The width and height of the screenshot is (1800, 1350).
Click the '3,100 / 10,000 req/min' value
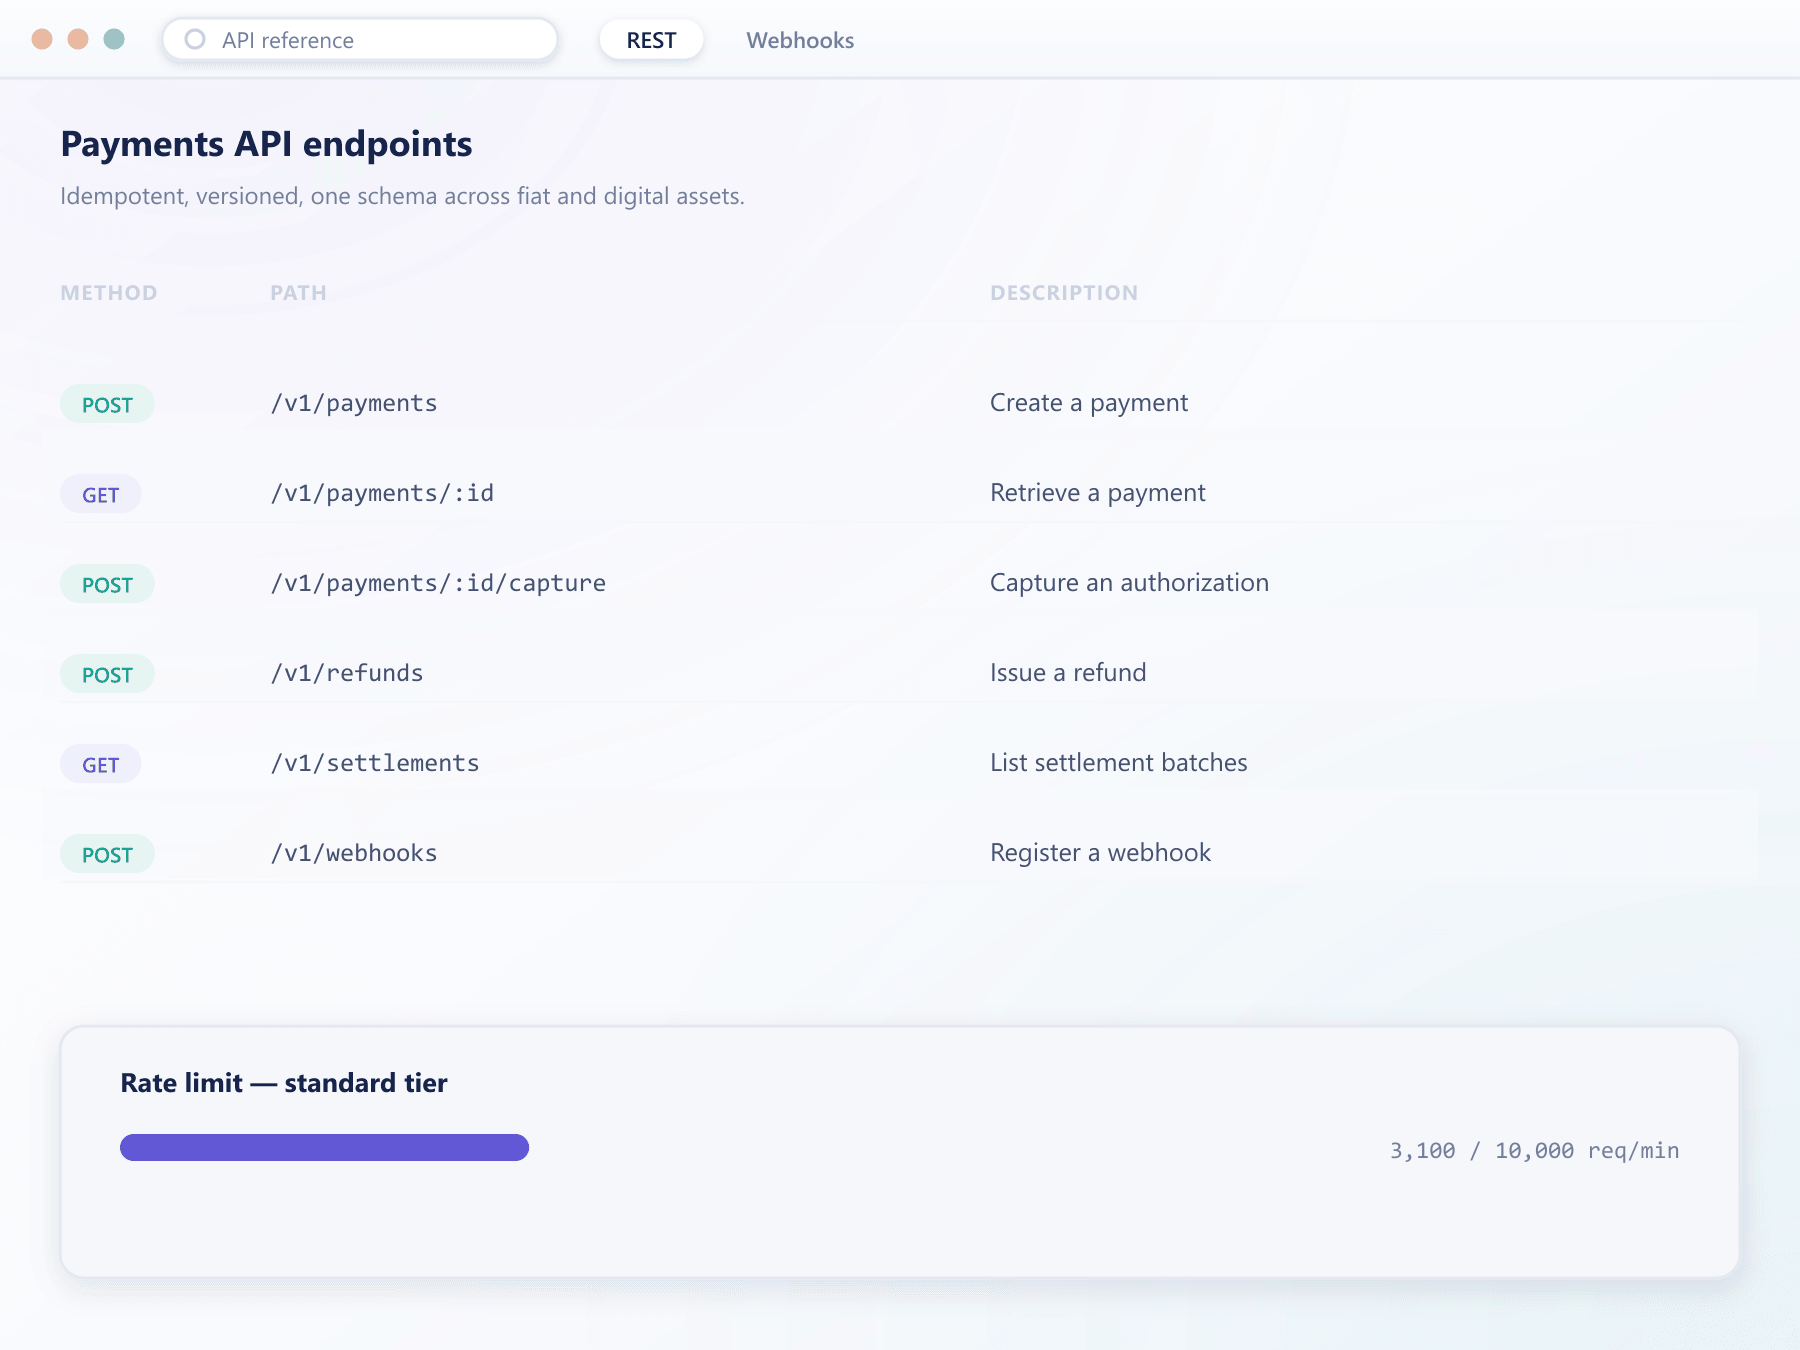coord(1534,1150)
